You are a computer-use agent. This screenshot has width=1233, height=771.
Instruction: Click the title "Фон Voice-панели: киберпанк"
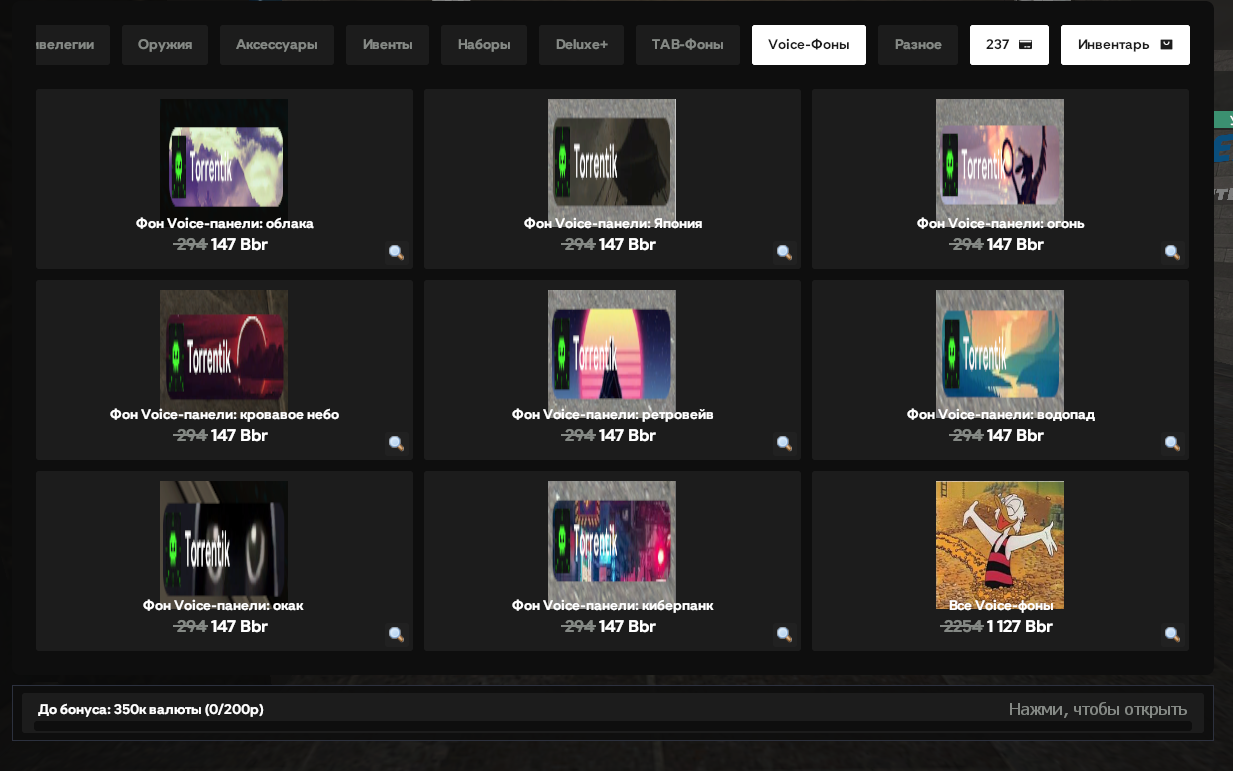(x=613, y=606)
